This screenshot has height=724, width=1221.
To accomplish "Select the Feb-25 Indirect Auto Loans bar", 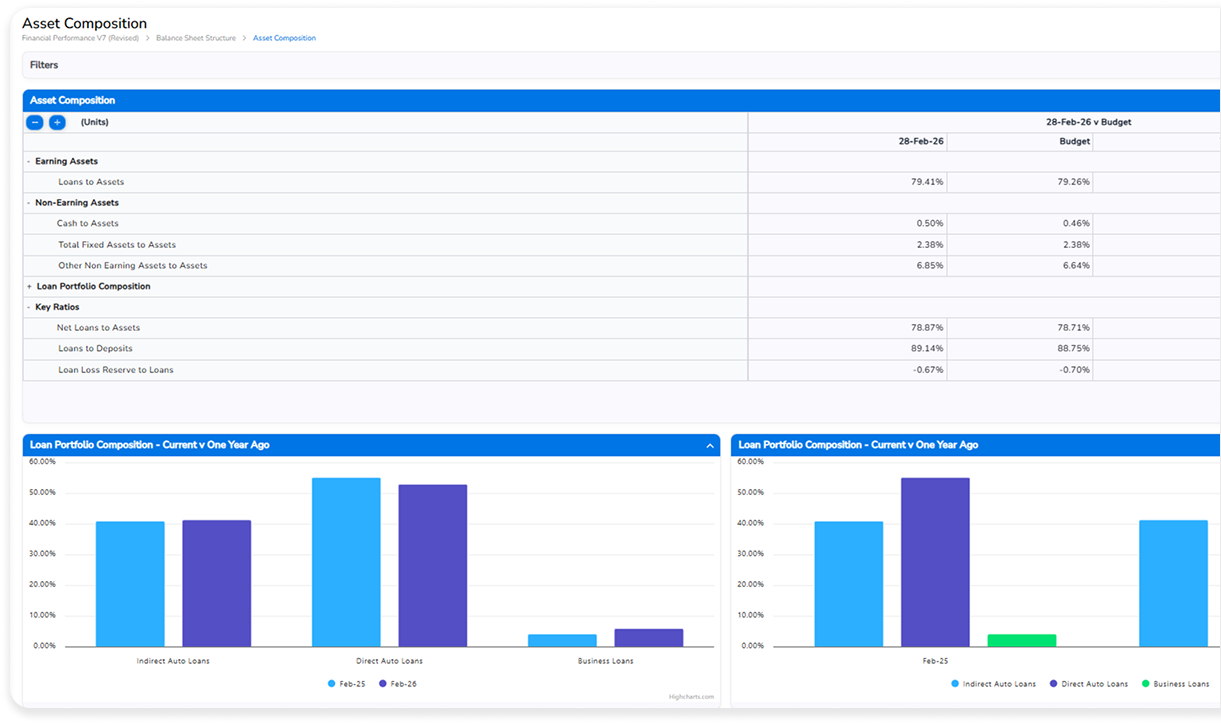I will (x=130, y=584).
